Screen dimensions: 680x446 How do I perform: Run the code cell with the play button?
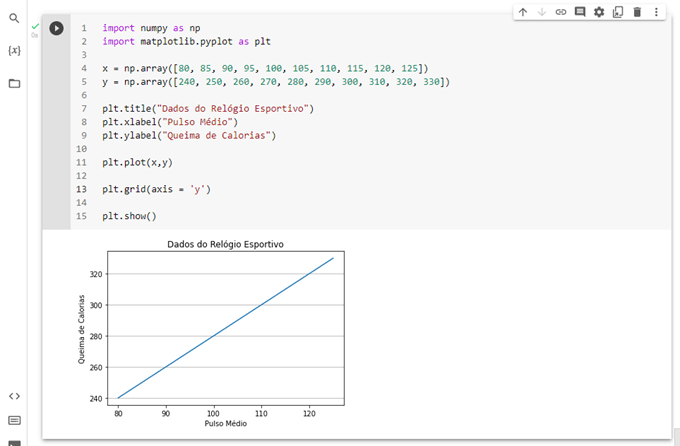point(56,28)
